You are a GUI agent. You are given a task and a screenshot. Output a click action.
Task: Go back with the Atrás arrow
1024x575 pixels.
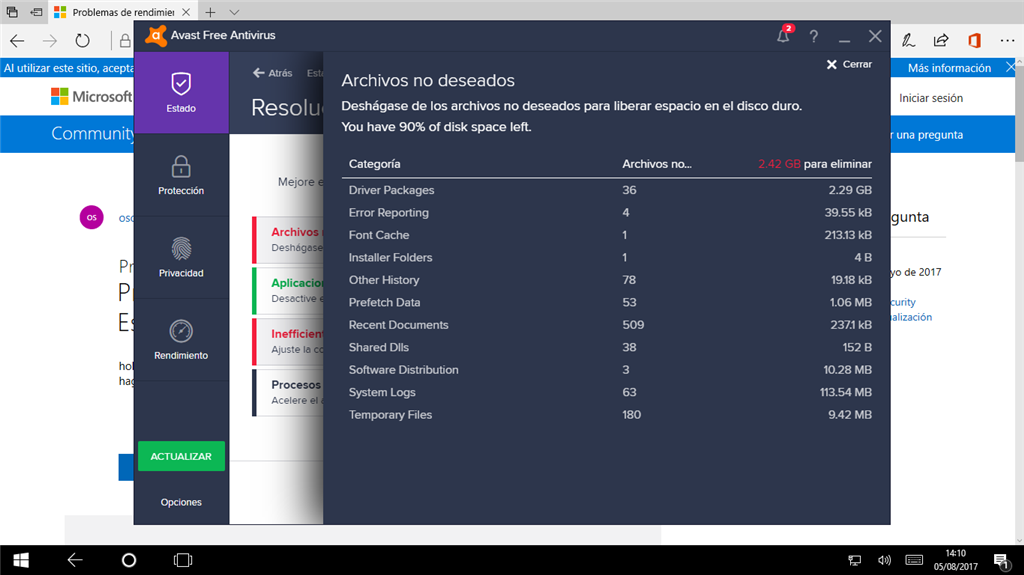coord(272,73)
